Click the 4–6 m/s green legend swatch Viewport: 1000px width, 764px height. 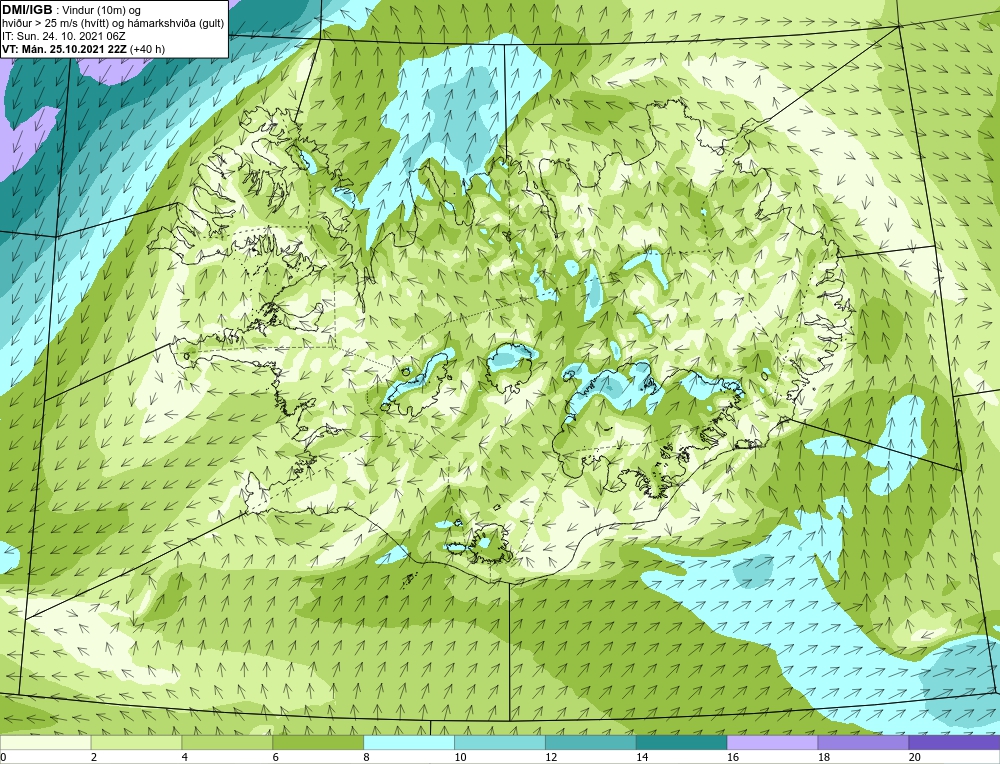227,742
